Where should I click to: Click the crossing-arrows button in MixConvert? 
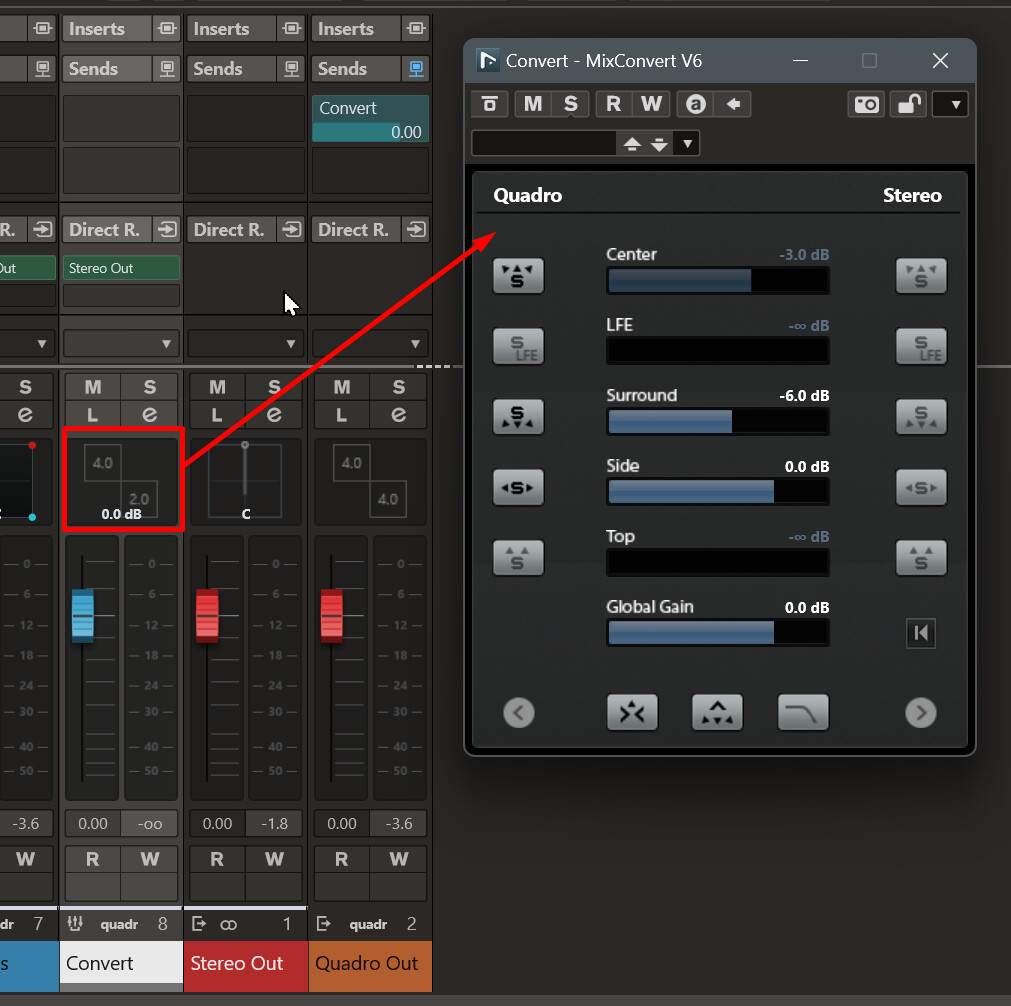pos(632,713)
